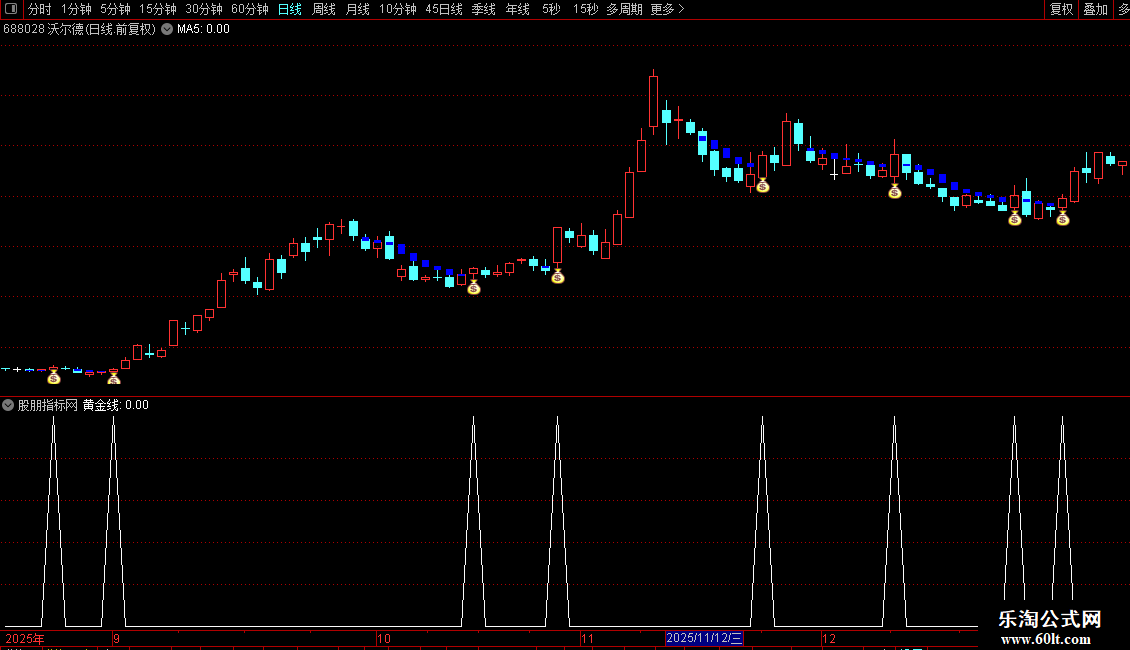The width and height of the screenshot is (1130, 650).
Task: Click stock title 688028 沃尔德
Action: [79, 29]
